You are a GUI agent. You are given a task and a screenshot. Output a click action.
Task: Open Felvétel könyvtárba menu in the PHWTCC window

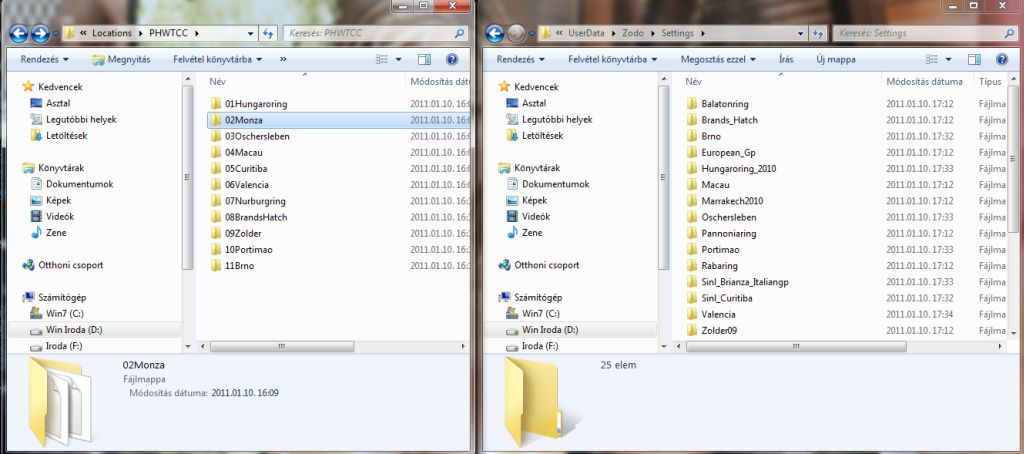click(217, 59)
